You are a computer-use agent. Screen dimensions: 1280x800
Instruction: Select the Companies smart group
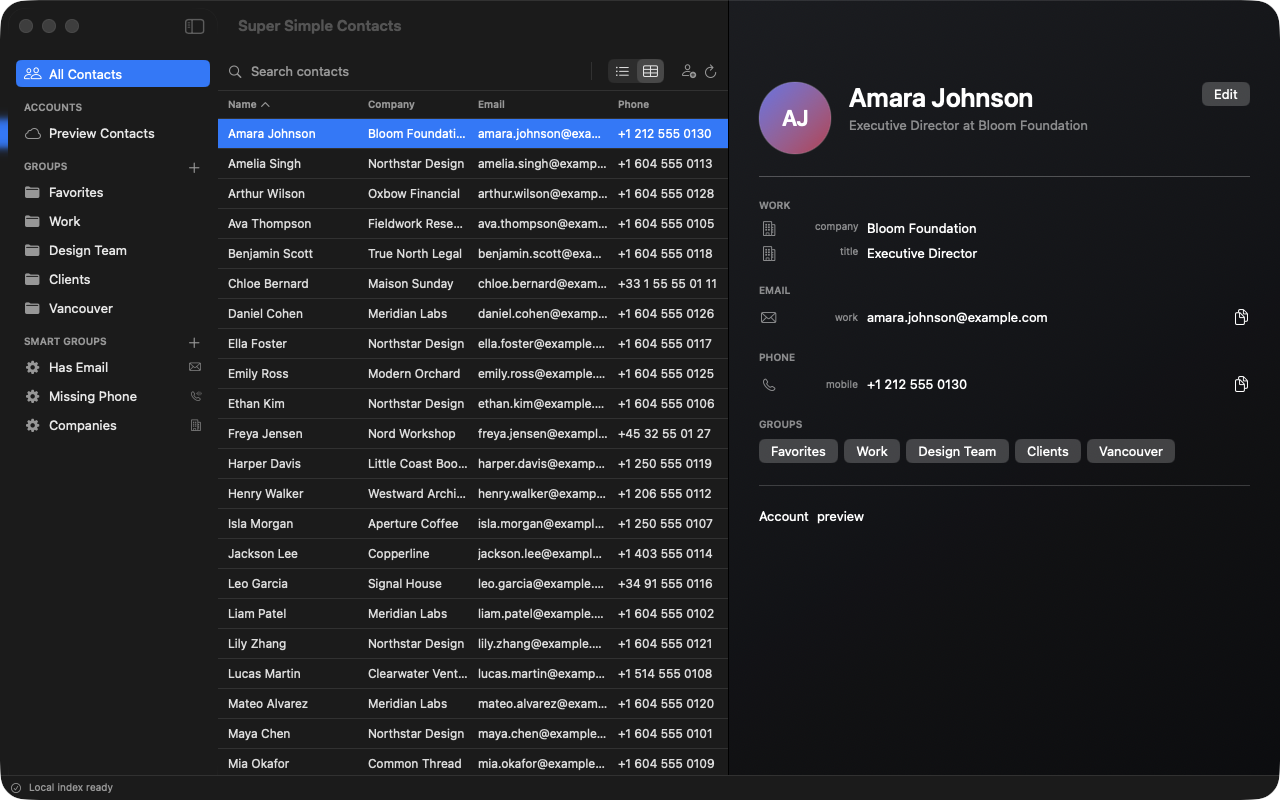pyautogui.click(x=113, y=425)
